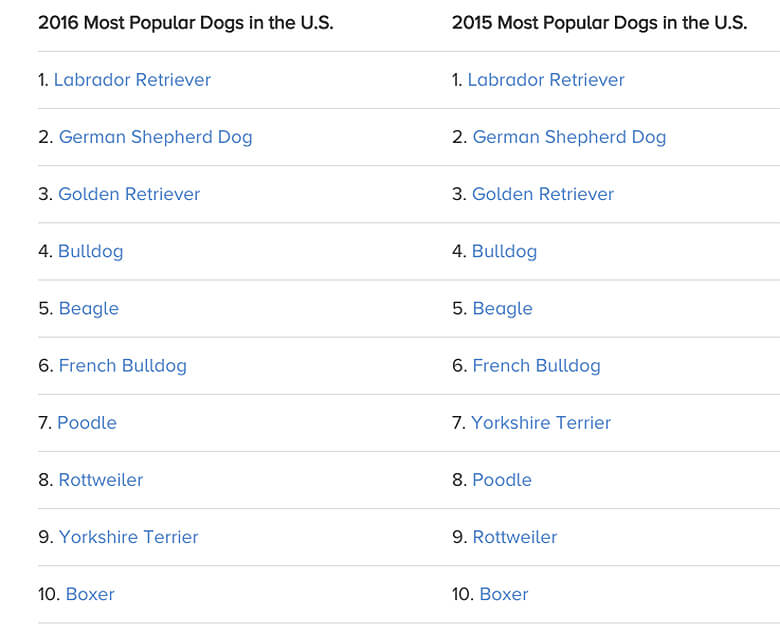This screenshot has height=633, width=780.
Task: Select Bulldog link in the 2015 column
Action: (504, 251)
